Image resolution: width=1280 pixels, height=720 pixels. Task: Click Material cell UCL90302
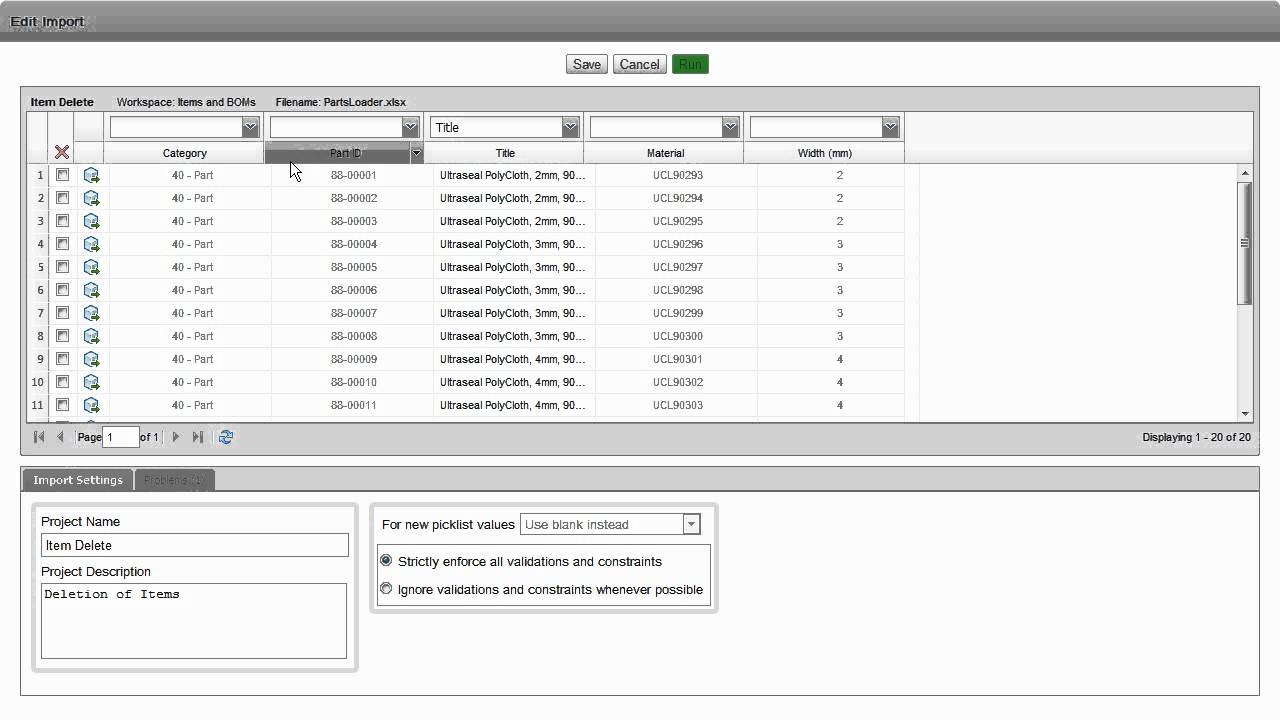click(678, 382)
